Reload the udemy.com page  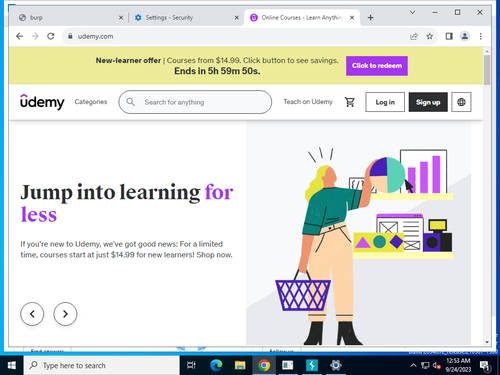click(51, 36)
